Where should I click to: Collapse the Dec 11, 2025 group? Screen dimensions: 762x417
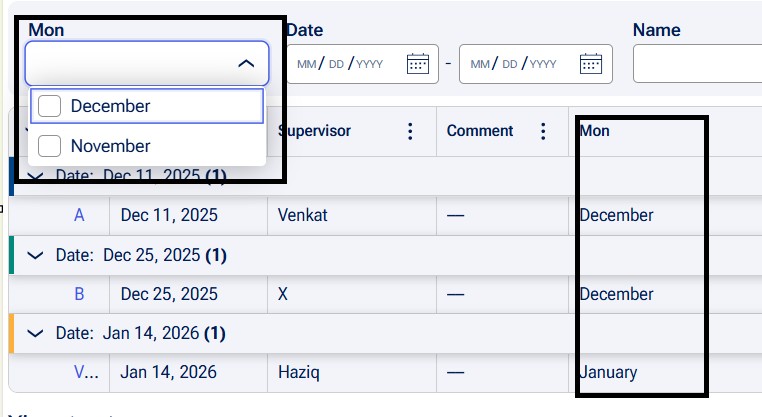(x=36, y=176)
